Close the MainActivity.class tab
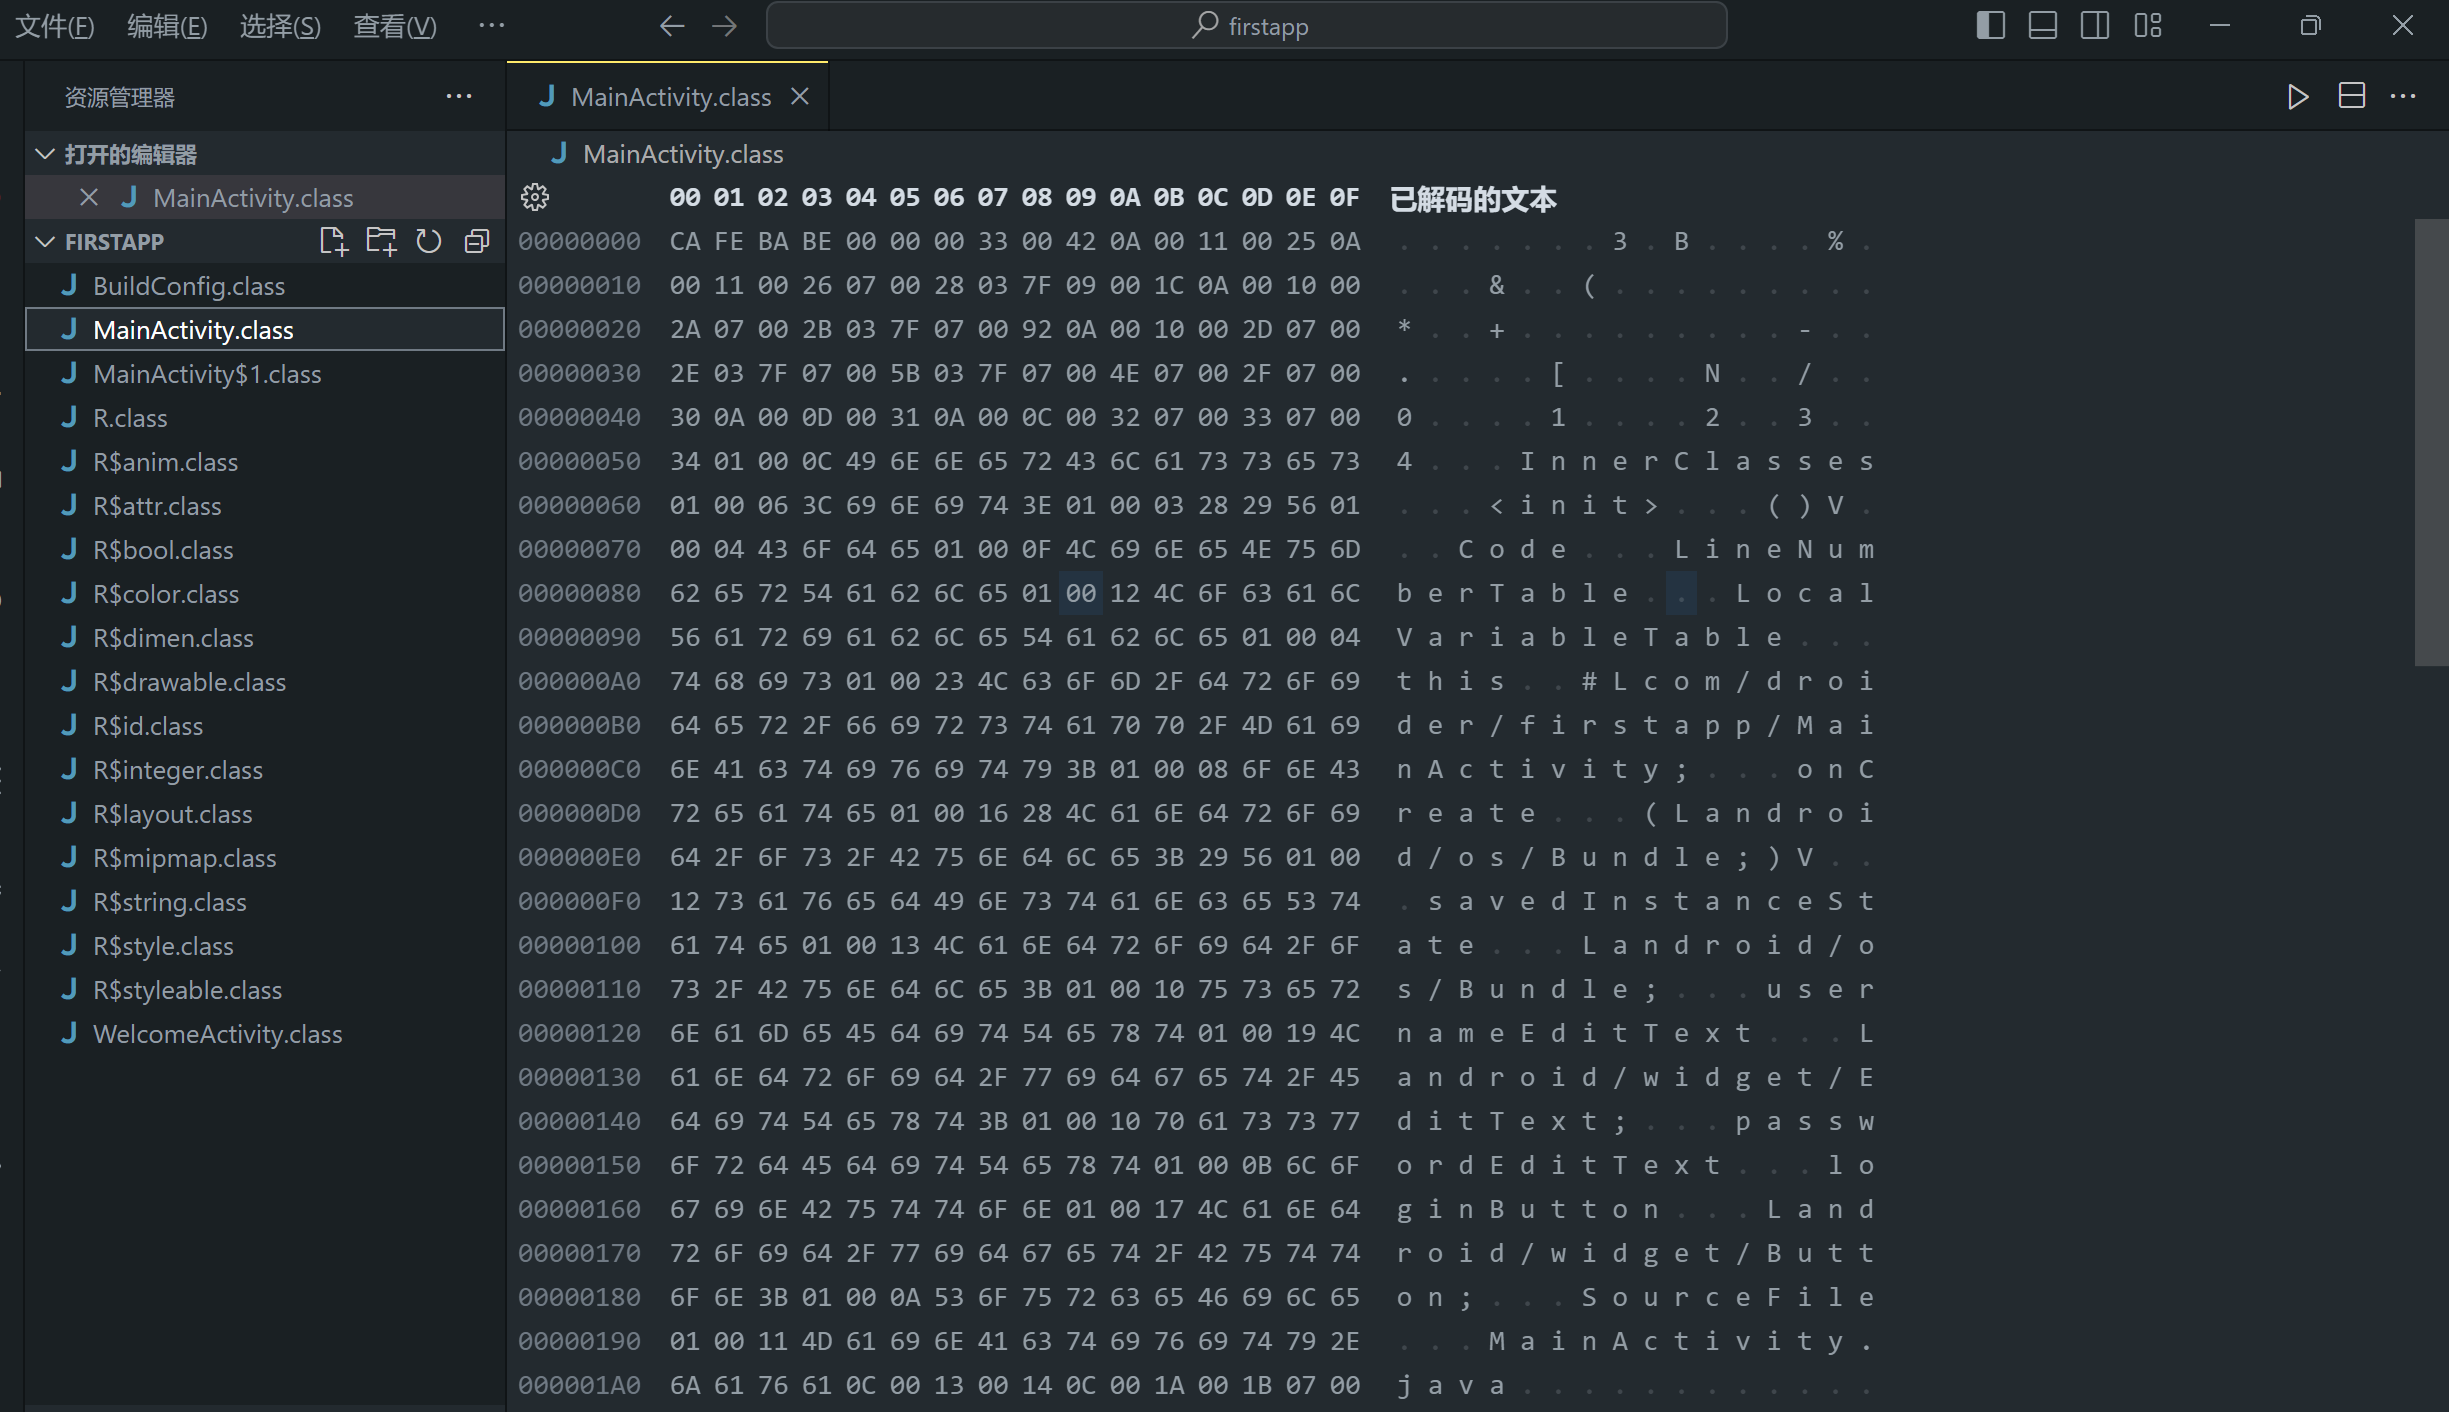 (800, 96)
